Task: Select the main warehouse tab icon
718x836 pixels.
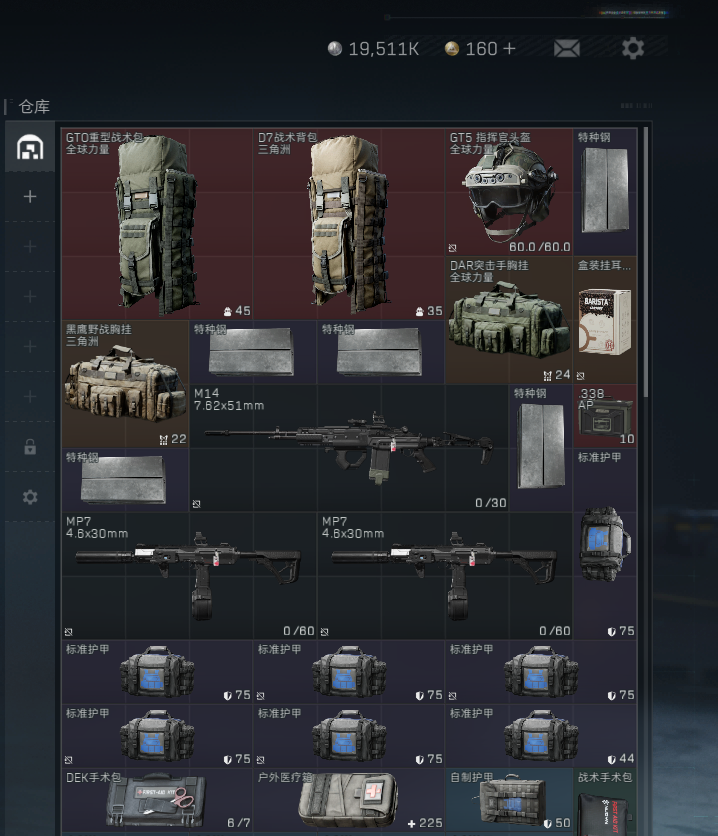Action: 30,148
